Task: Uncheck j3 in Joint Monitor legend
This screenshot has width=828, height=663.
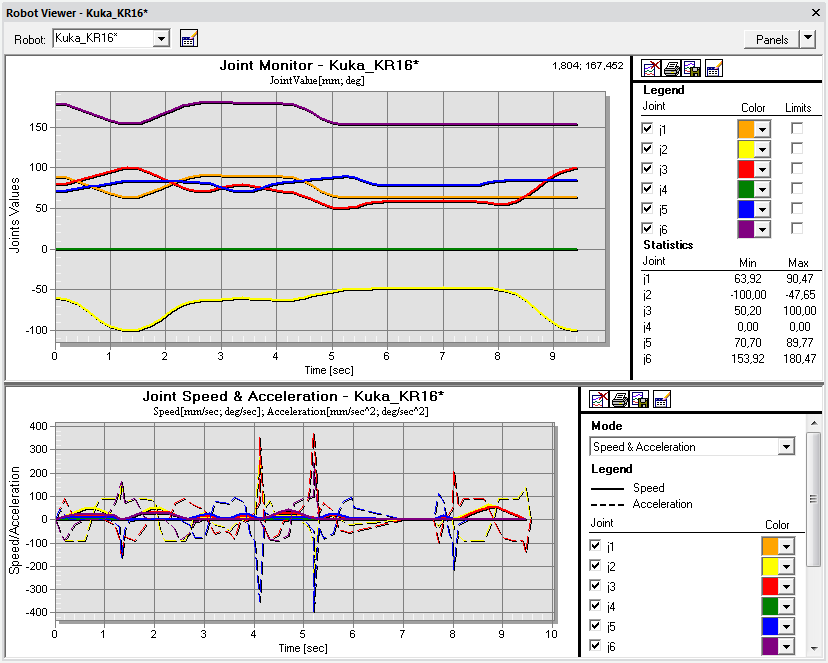Action: [647, 168]
